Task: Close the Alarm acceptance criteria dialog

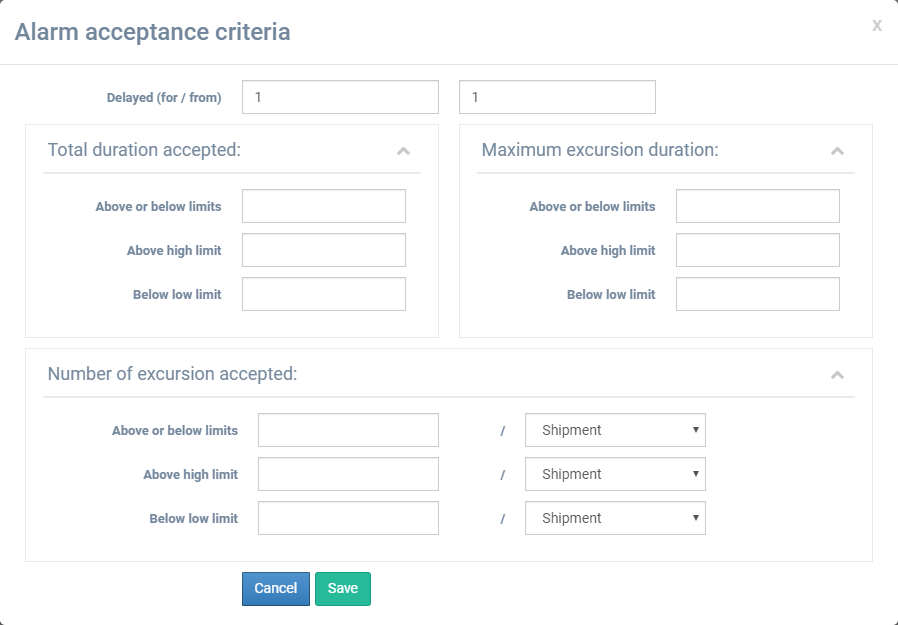Action: [x=876, y=26]
